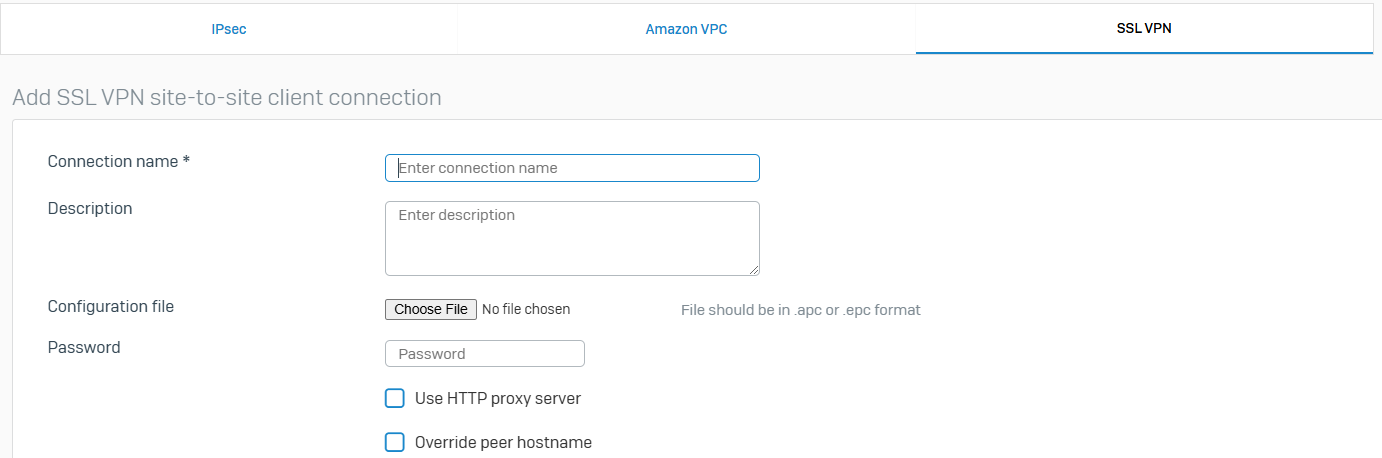Focus the Enter description text area
The image size is (1382, 458).
572,238
